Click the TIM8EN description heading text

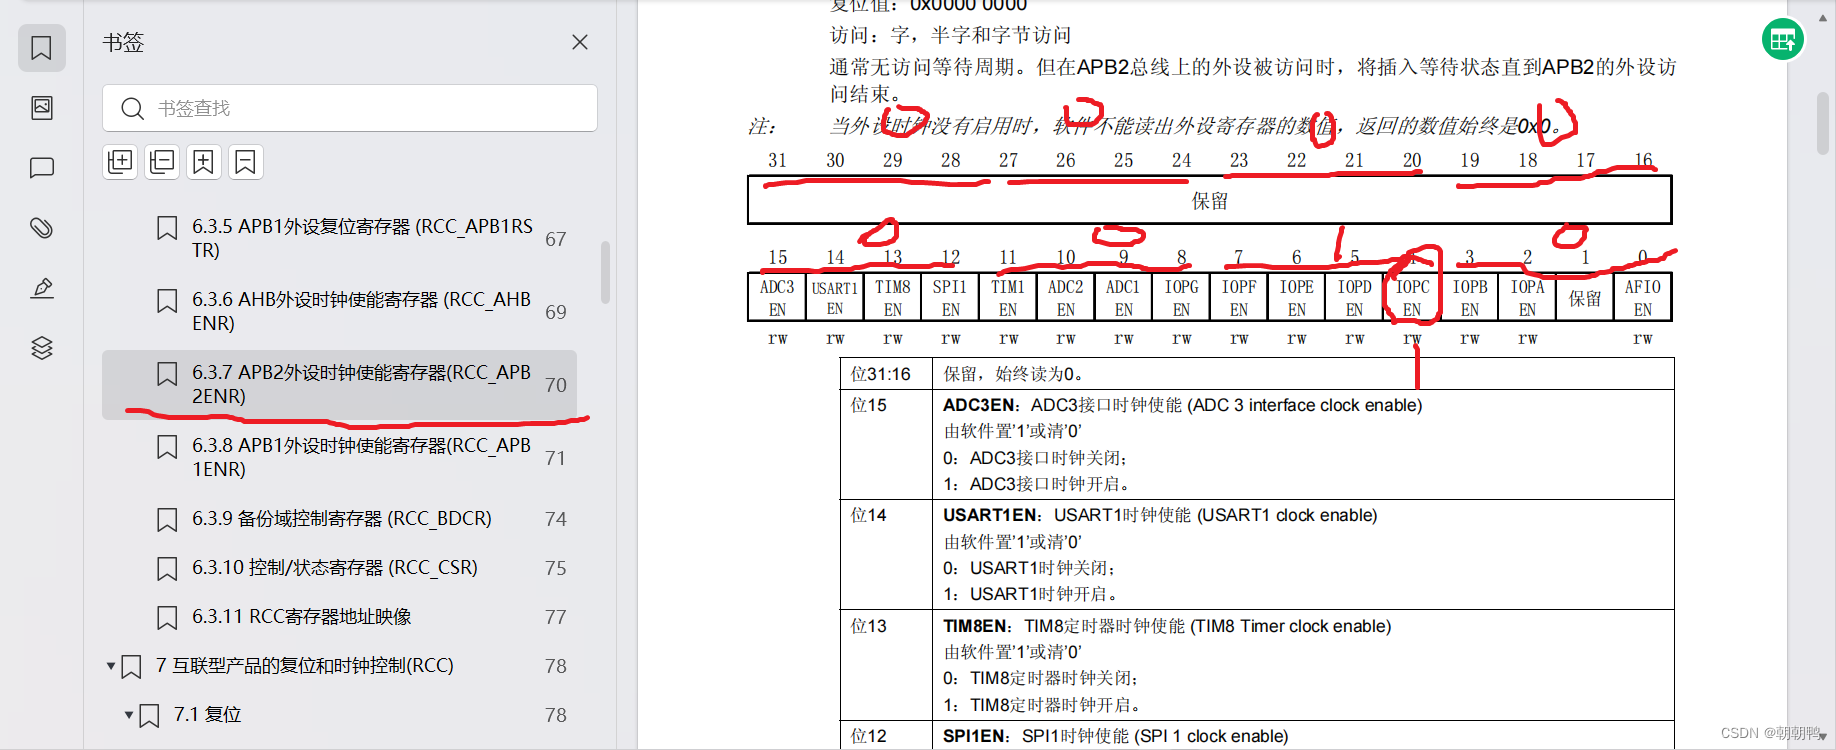[1167, 626]
